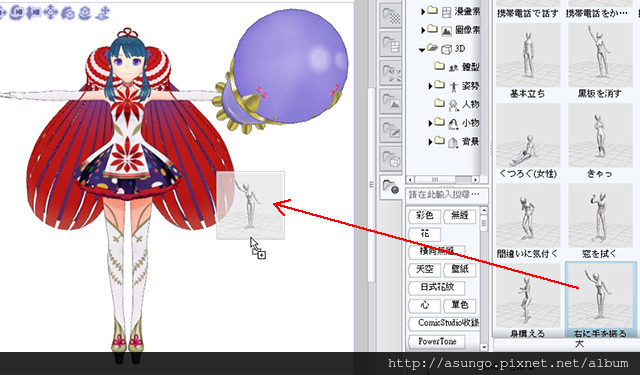Screen dimensions: 640x375
Task: Open the tone pattern material folder sidebar icon
Action: (391, 16)
